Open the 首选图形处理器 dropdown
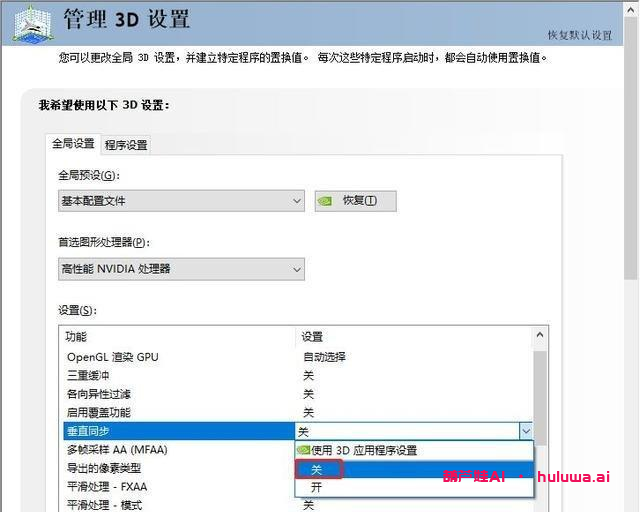 181,269
